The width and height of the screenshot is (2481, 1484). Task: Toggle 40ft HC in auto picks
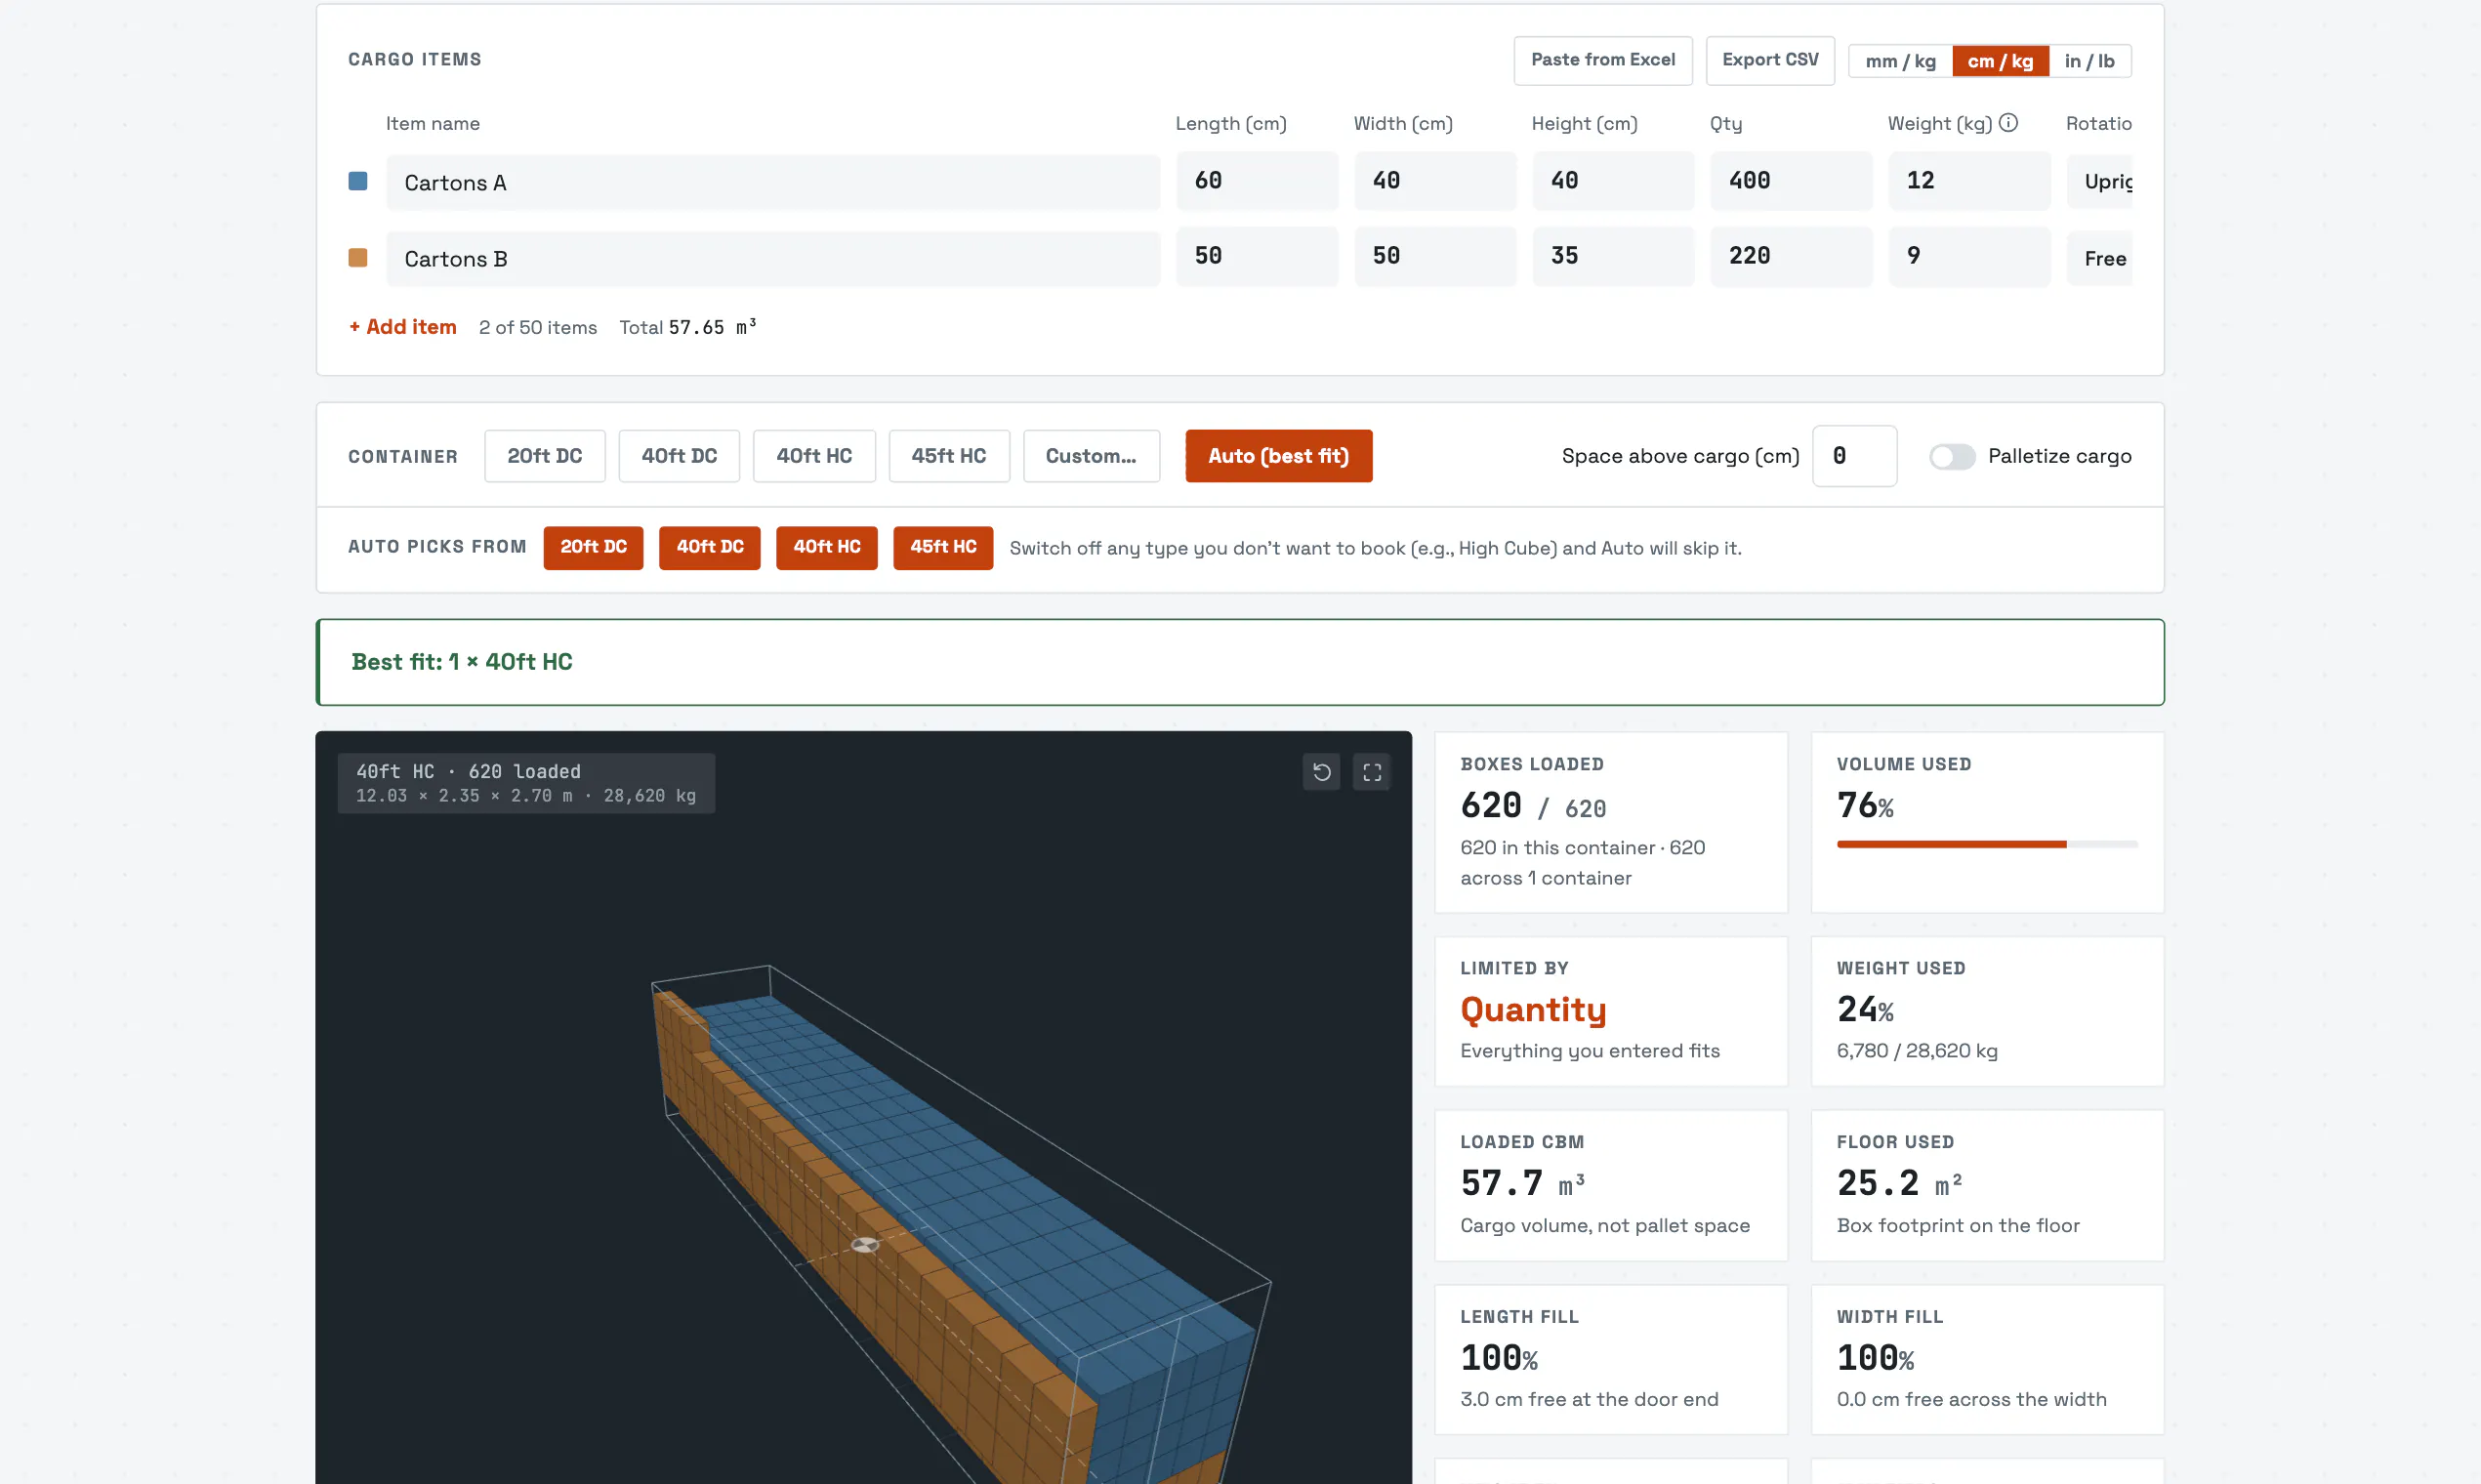pos(826,547)
